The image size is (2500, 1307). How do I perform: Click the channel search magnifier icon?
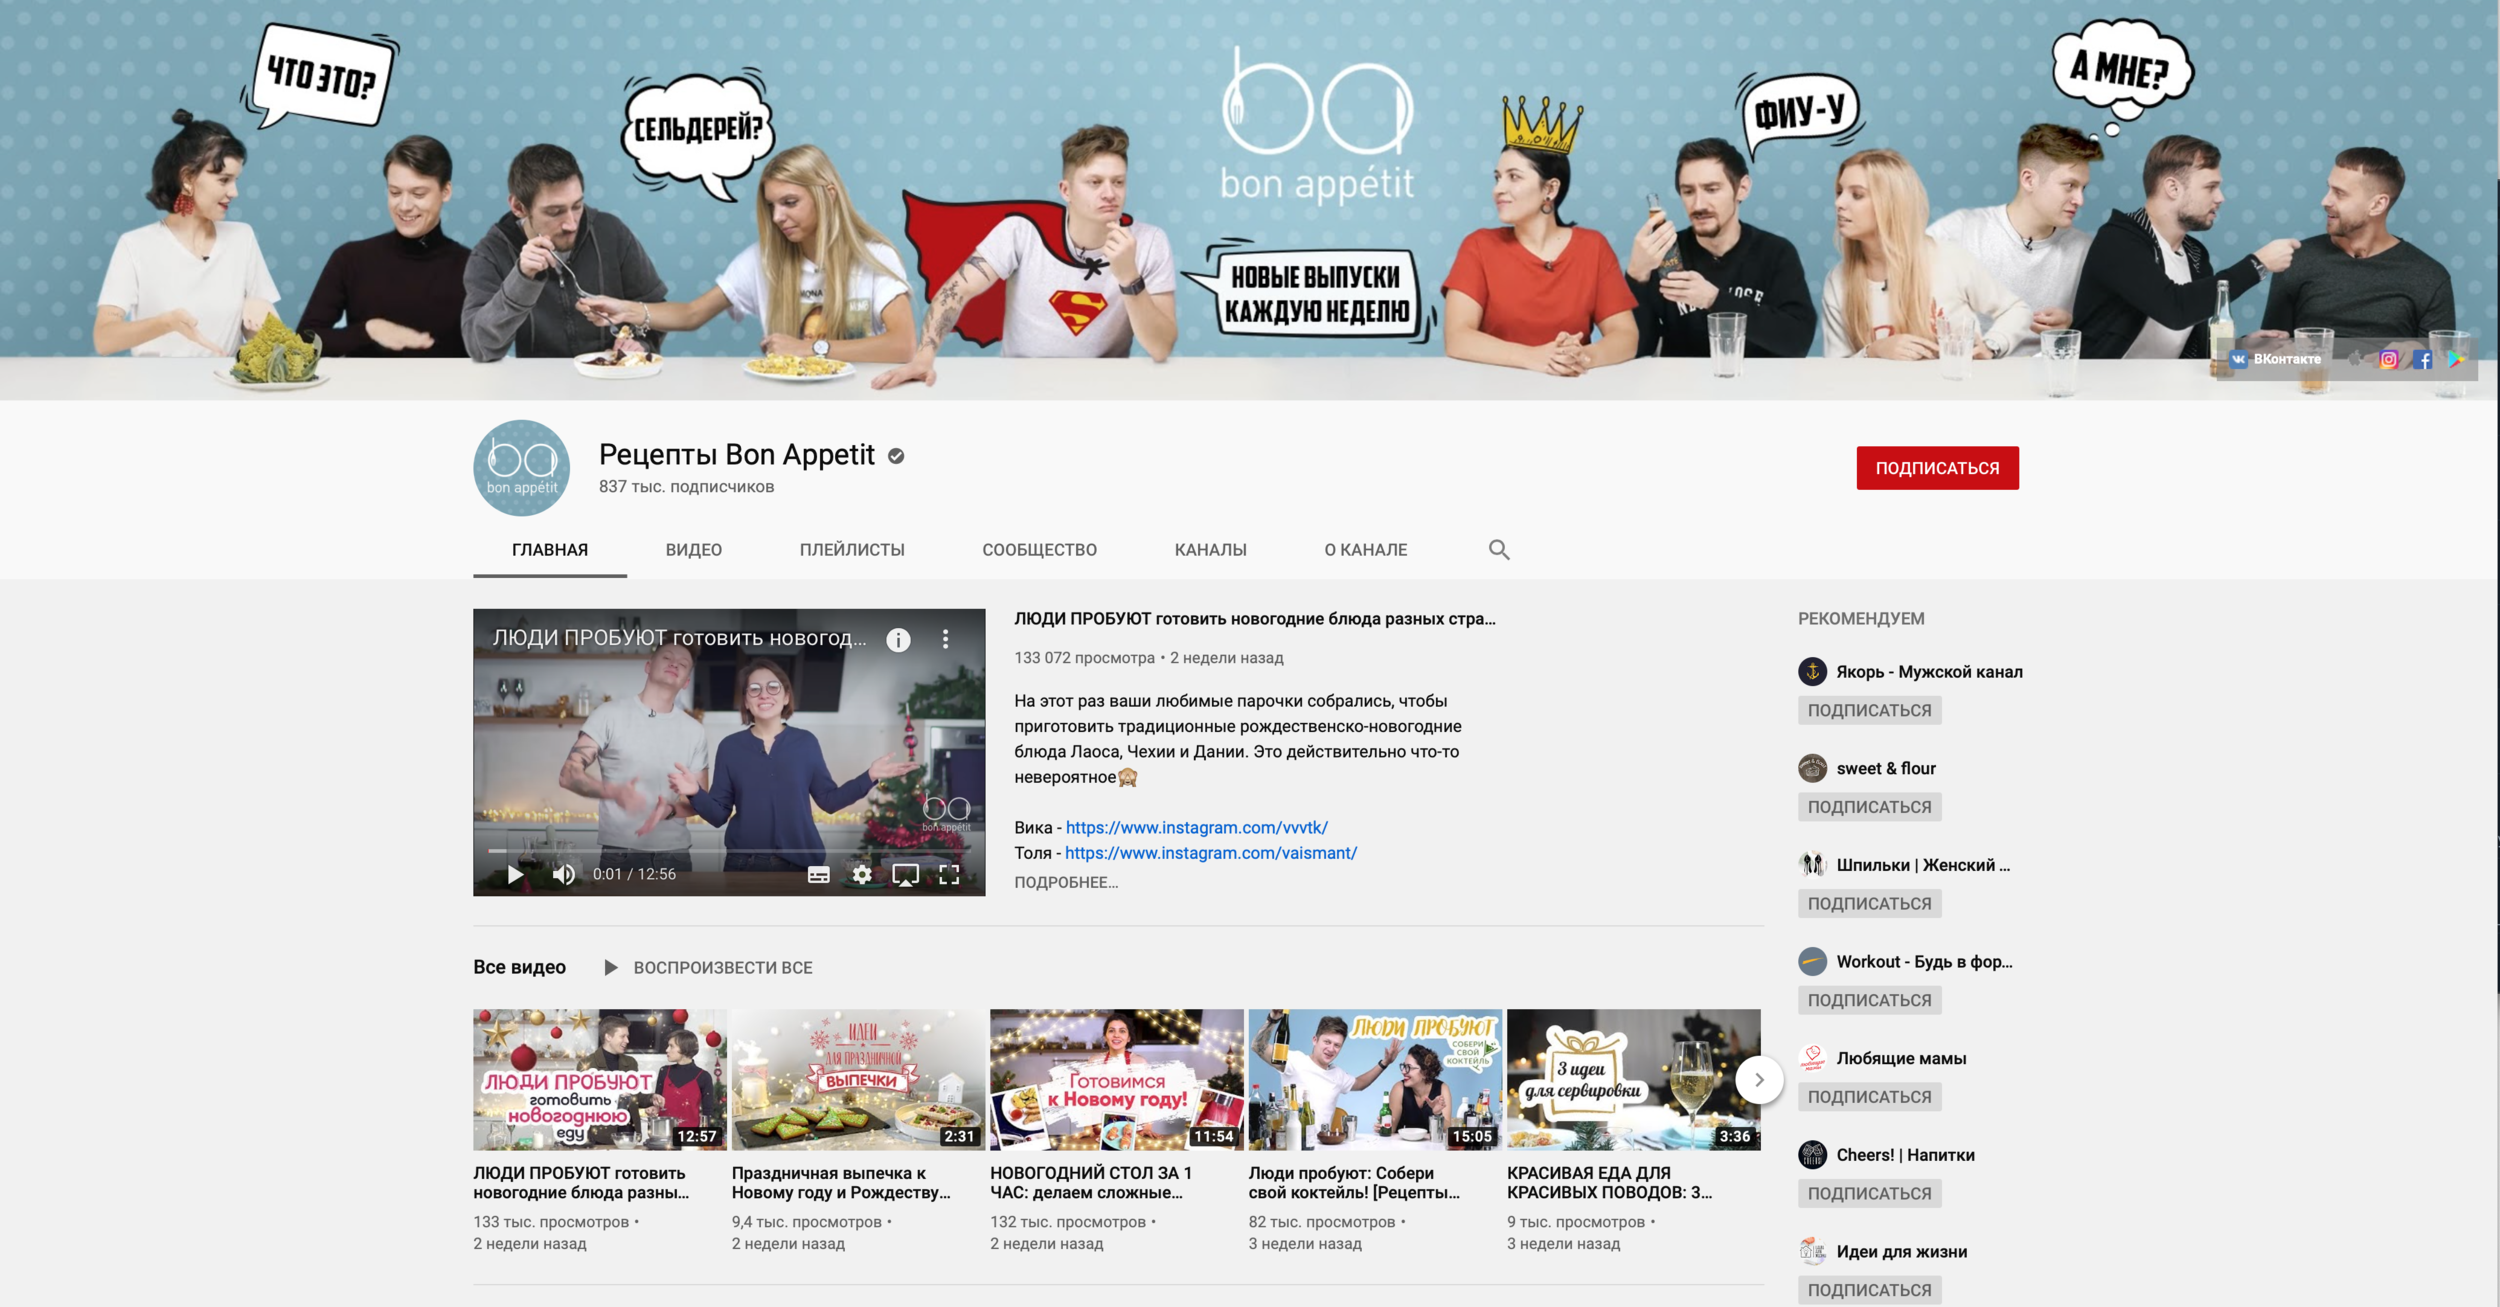coord(1498,549)
